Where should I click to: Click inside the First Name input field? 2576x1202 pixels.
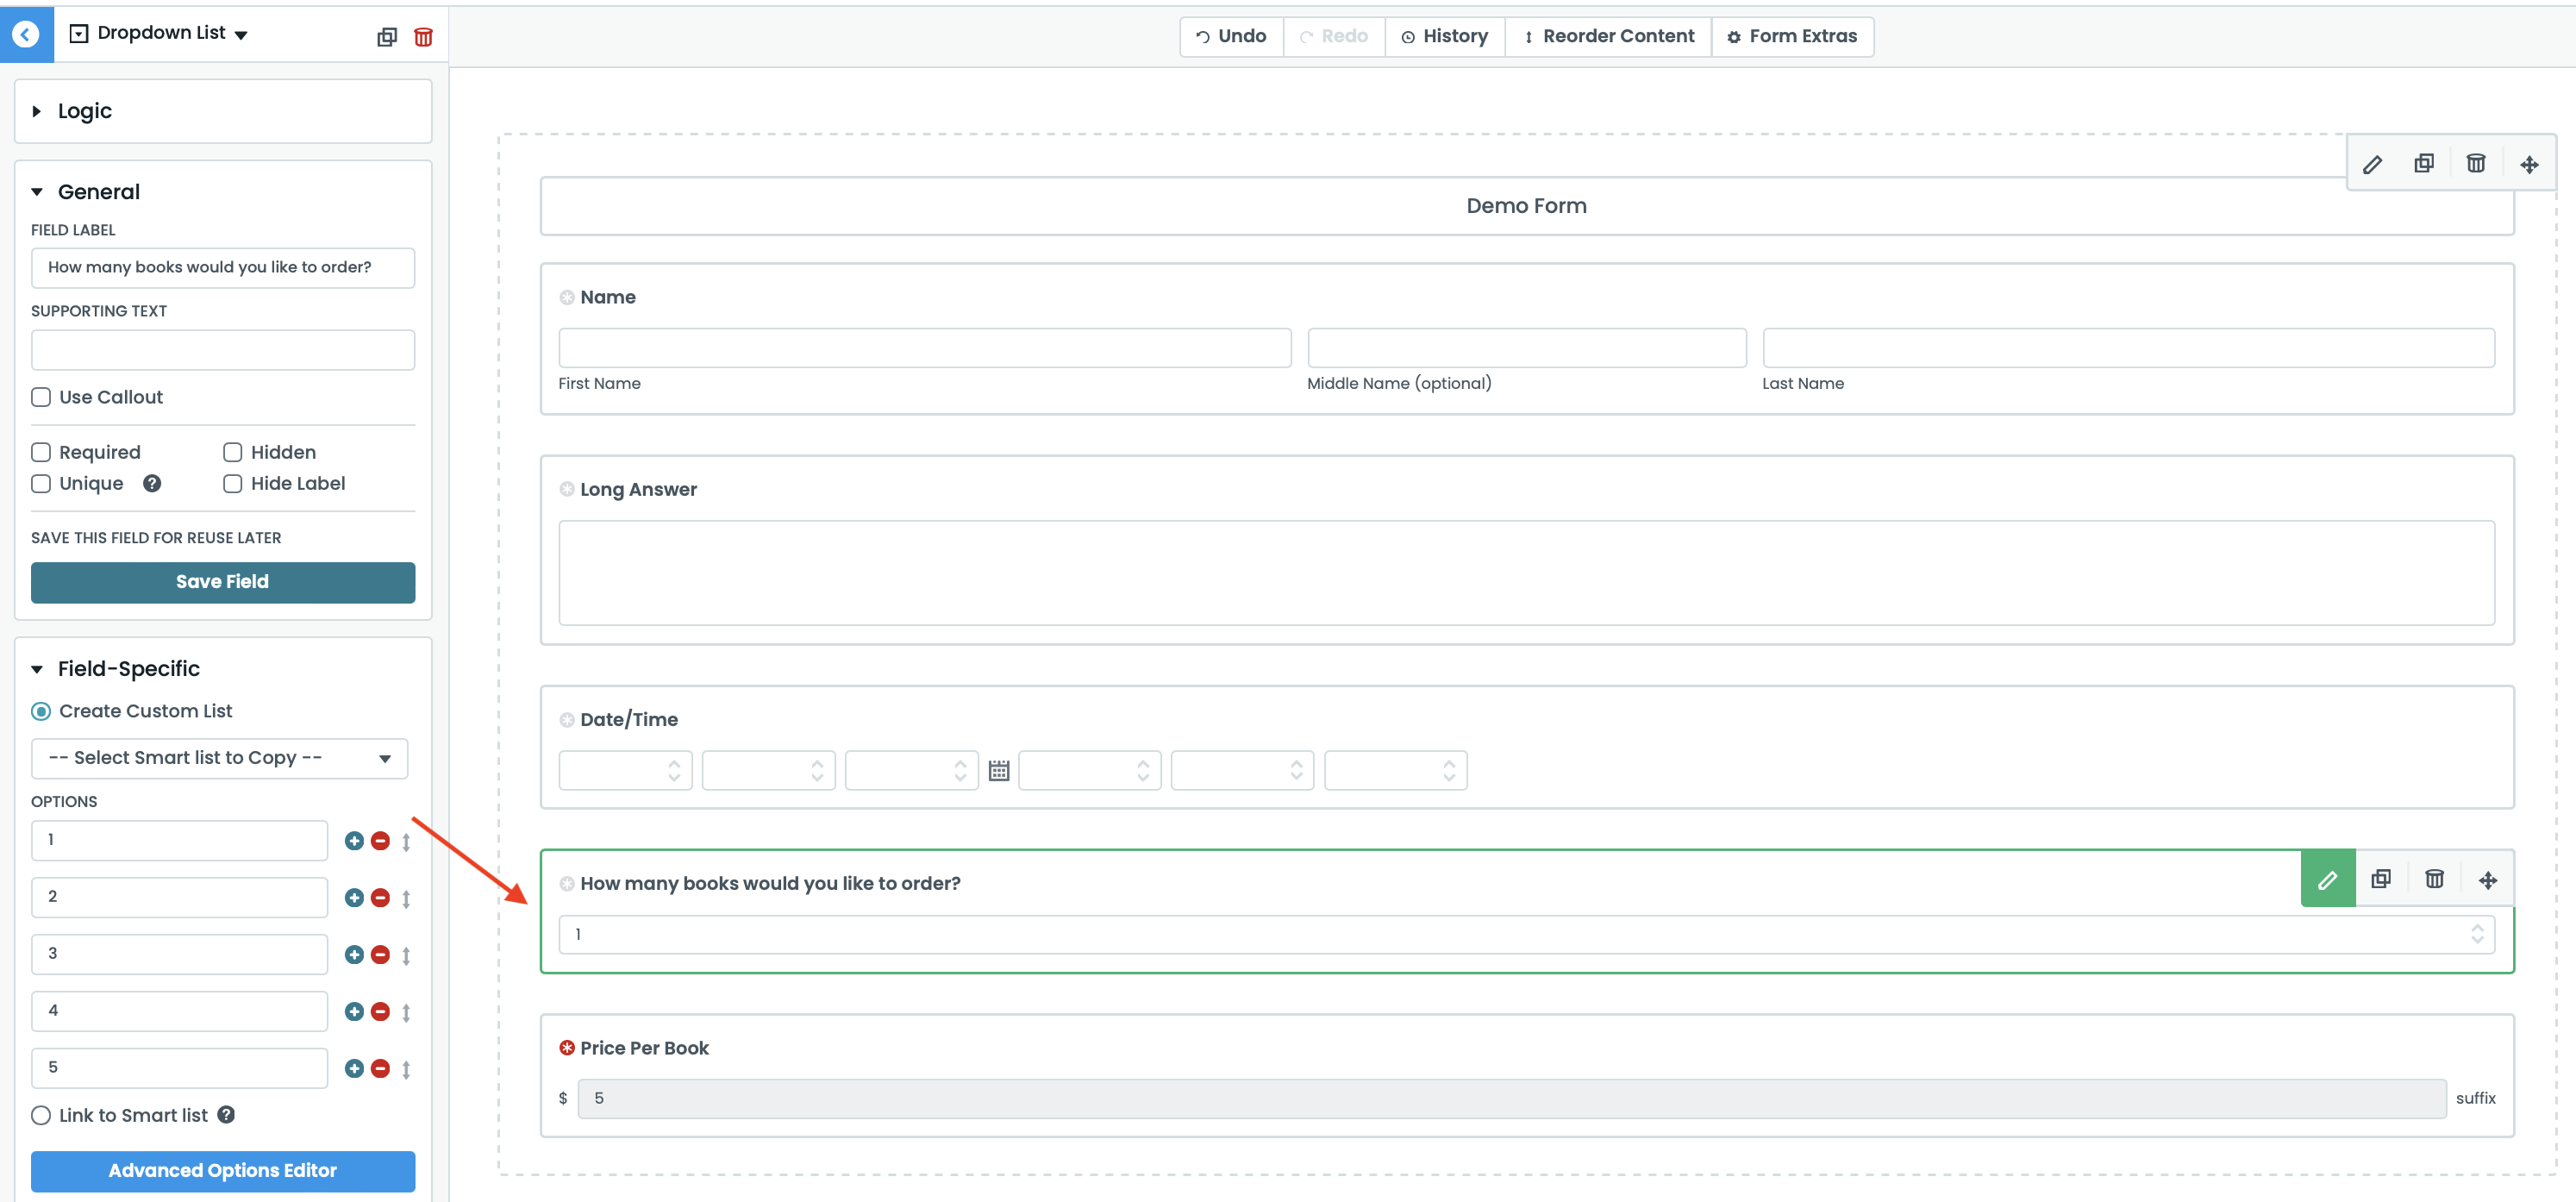pyautogui.click(x=923, y=348)
